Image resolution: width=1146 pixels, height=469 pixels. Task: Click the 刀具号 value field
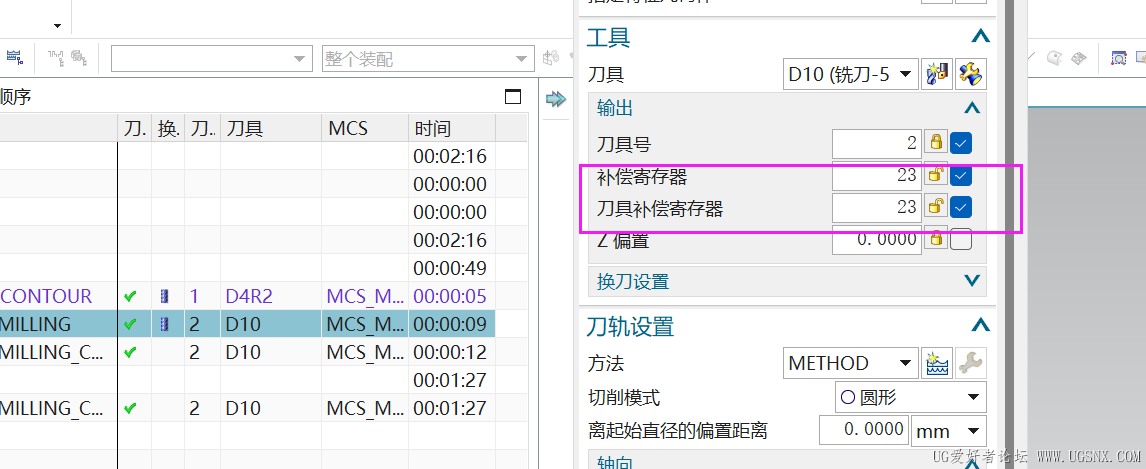877,142
